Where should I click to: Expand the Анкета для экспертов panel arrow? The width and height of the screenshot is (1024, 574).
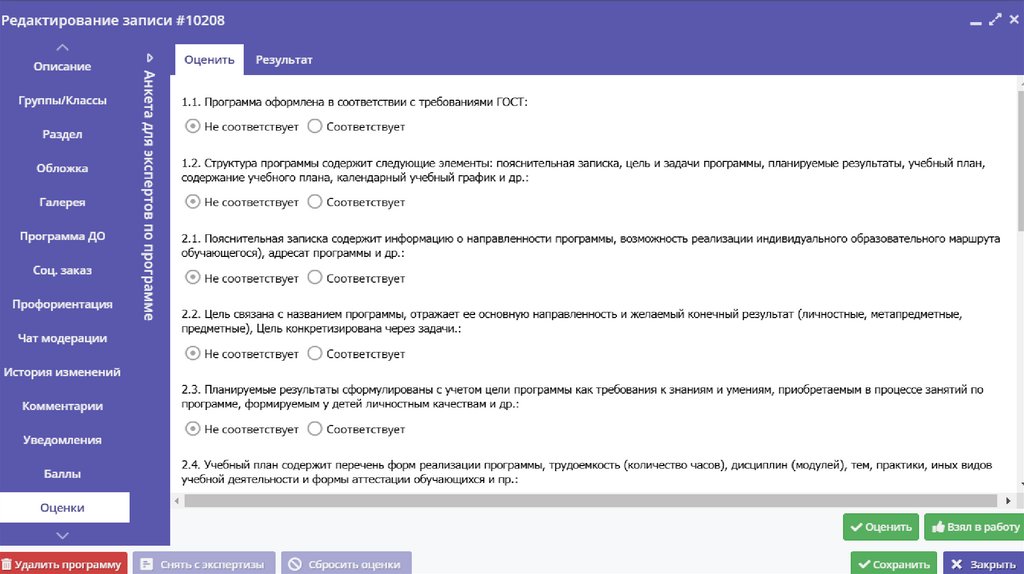point(150,57)
